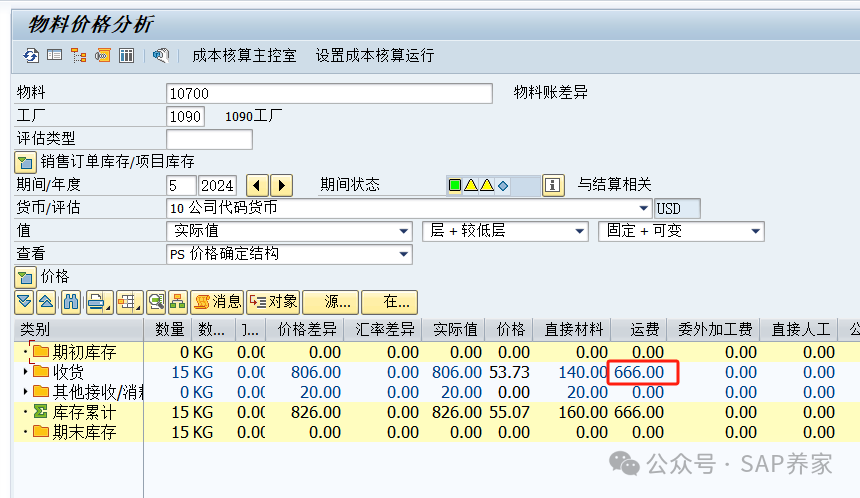Click 160.00 direct material in 库存累计 row
This screenshot has height=498, width=860.
[x=583, y=412]
